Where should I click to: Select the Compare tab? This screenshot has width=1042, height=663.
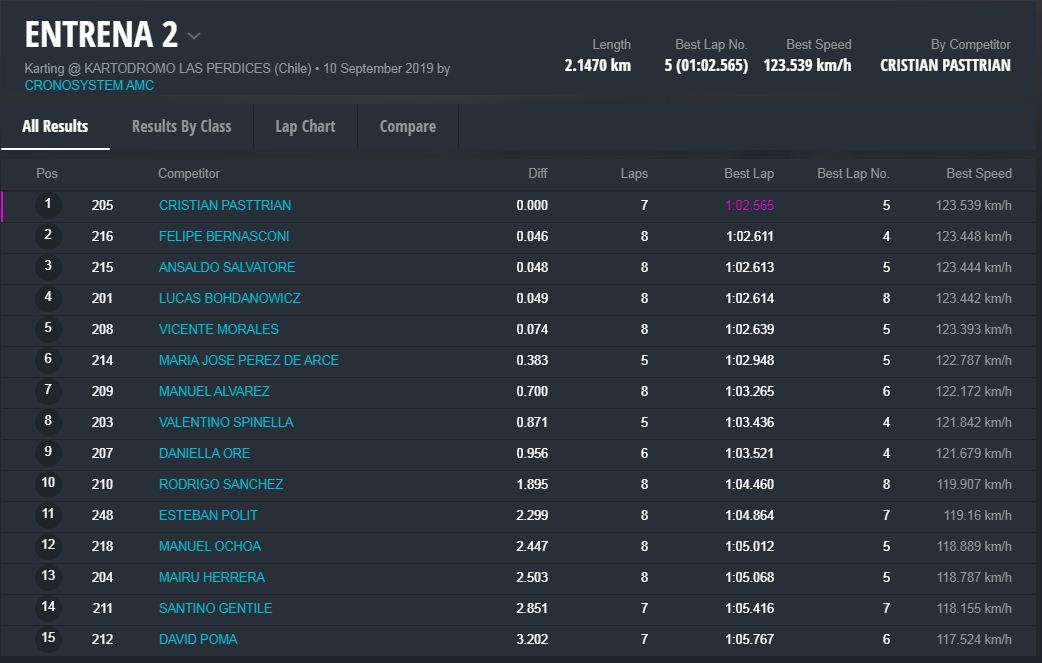pos(407,126)
